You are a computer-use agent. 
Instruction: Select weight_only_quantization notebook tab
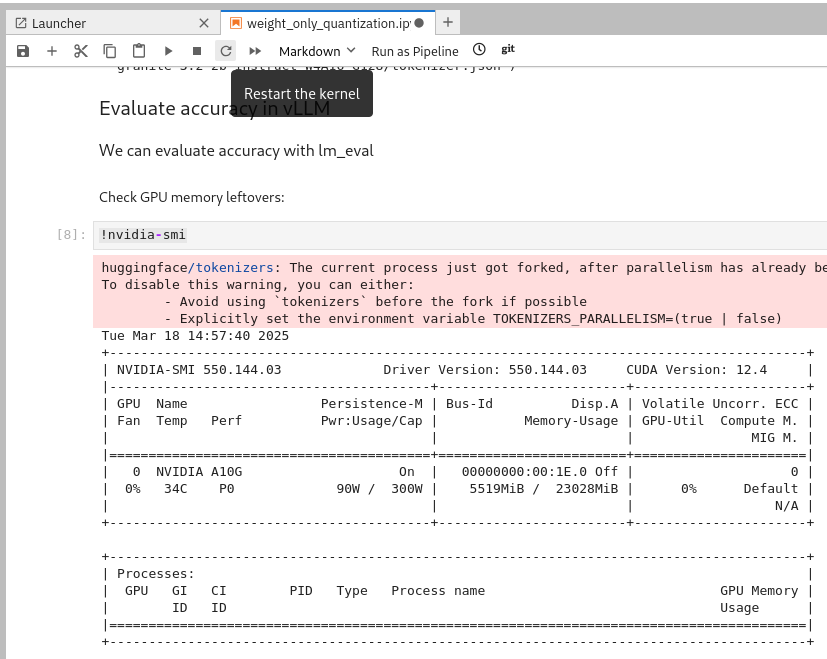328,23
